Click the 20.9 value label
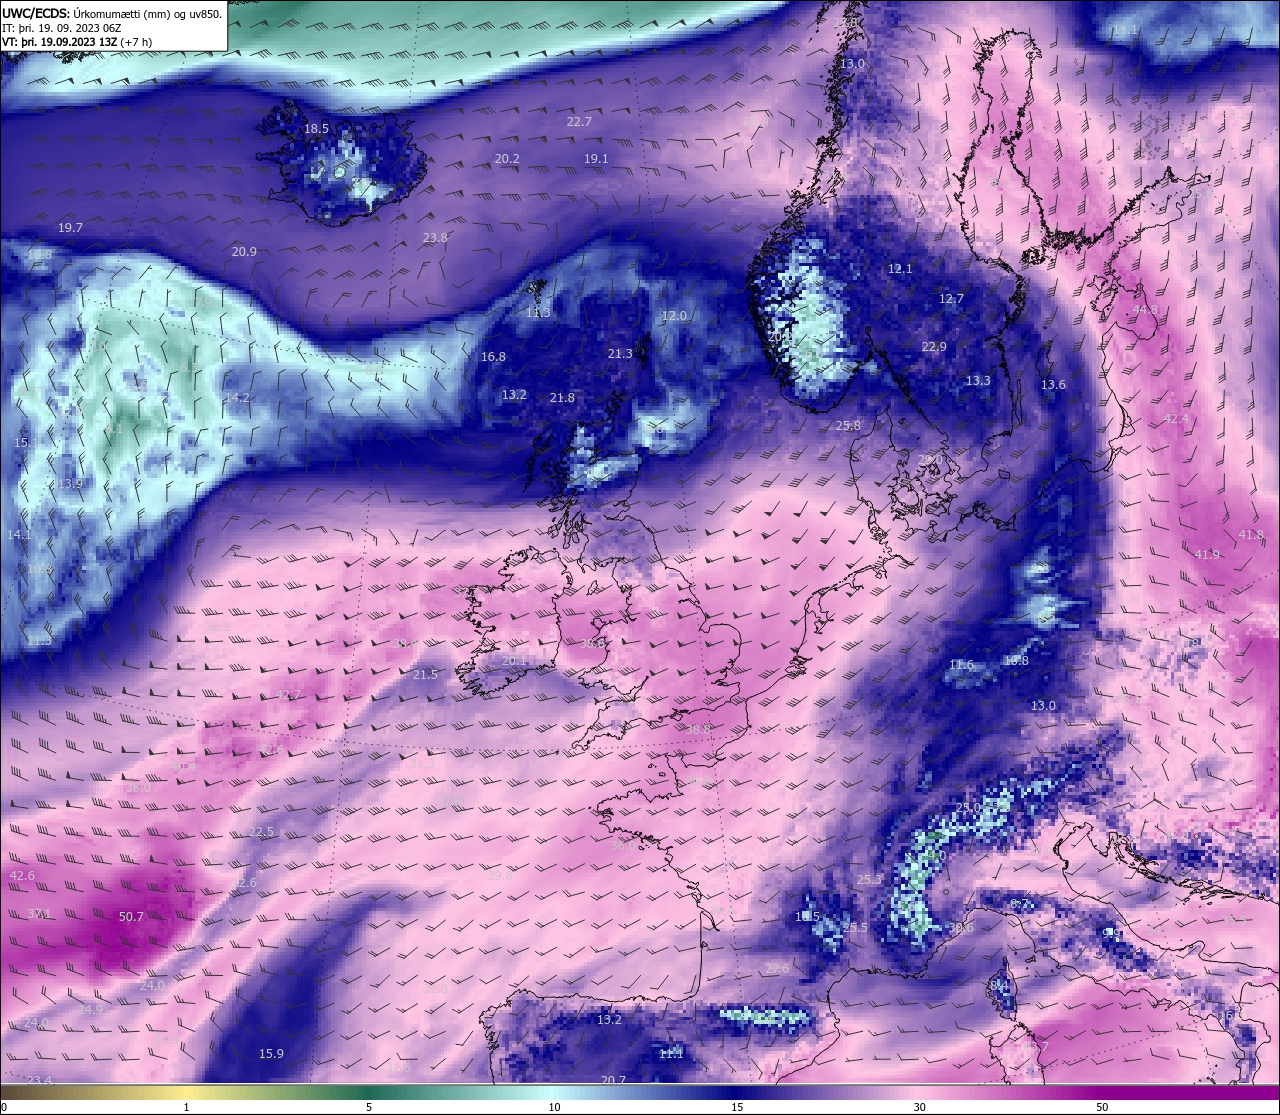 (x=244, y=252)
